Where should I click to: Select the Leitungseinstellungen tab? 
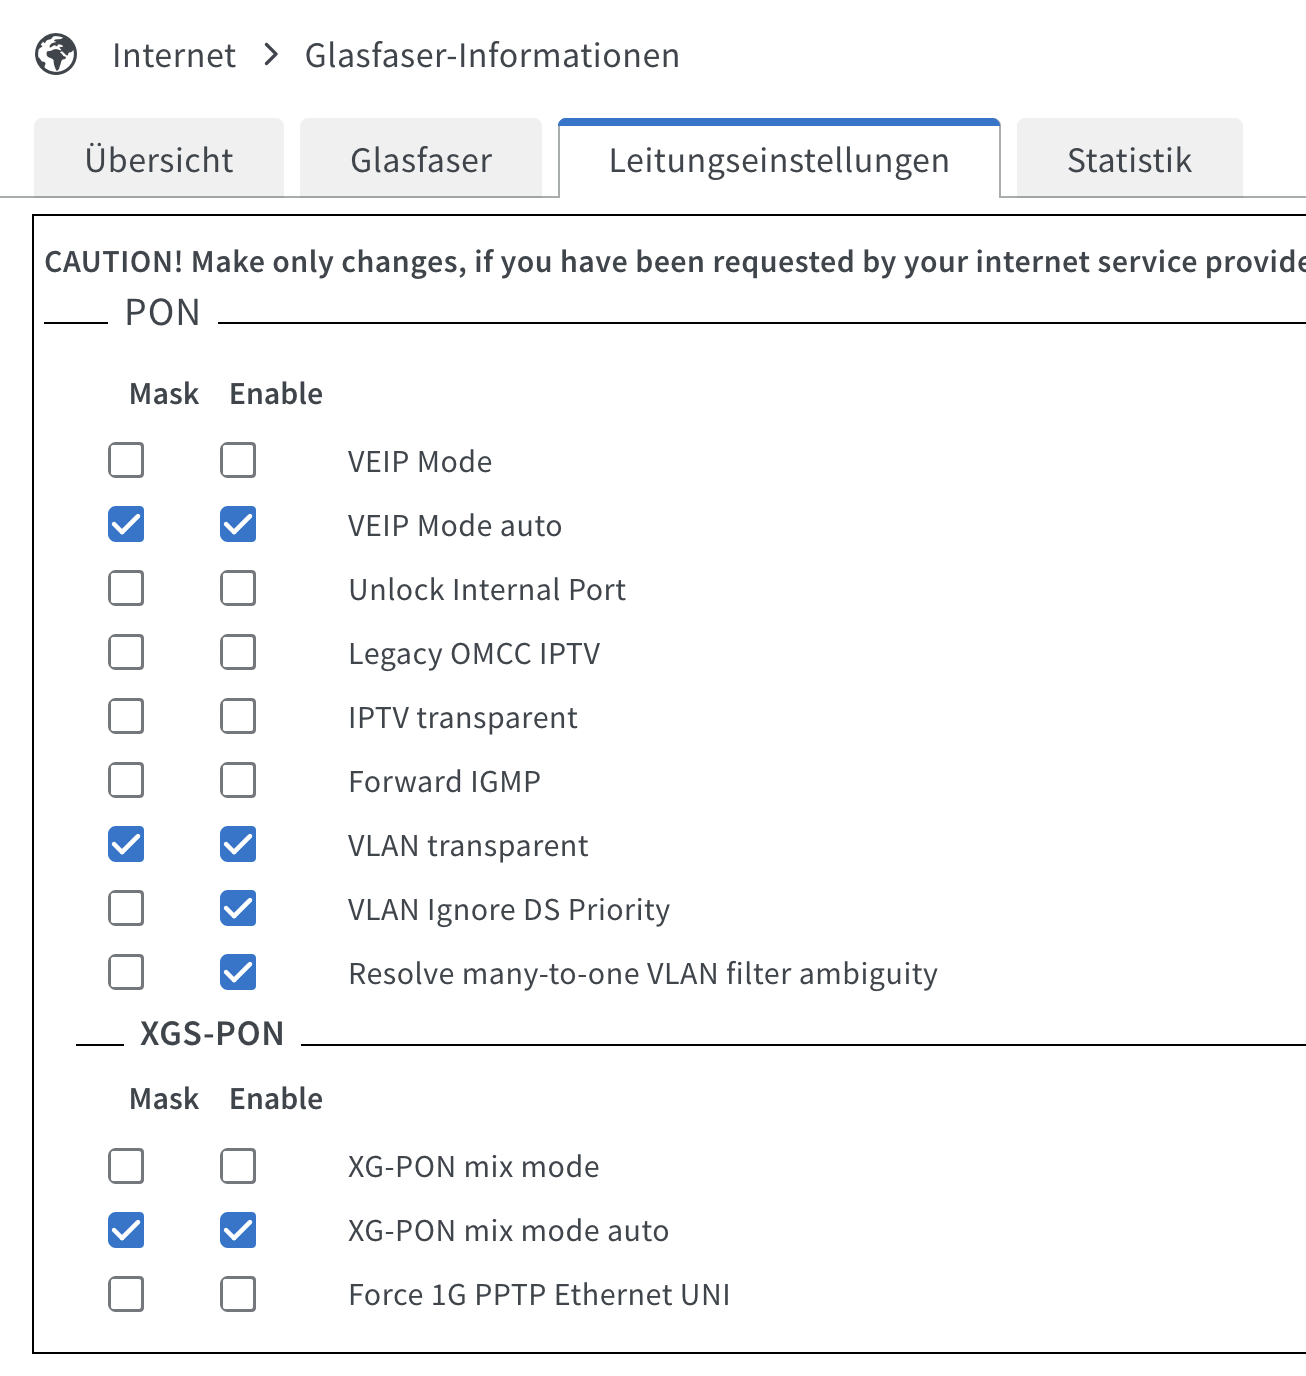tap(779, 159)
